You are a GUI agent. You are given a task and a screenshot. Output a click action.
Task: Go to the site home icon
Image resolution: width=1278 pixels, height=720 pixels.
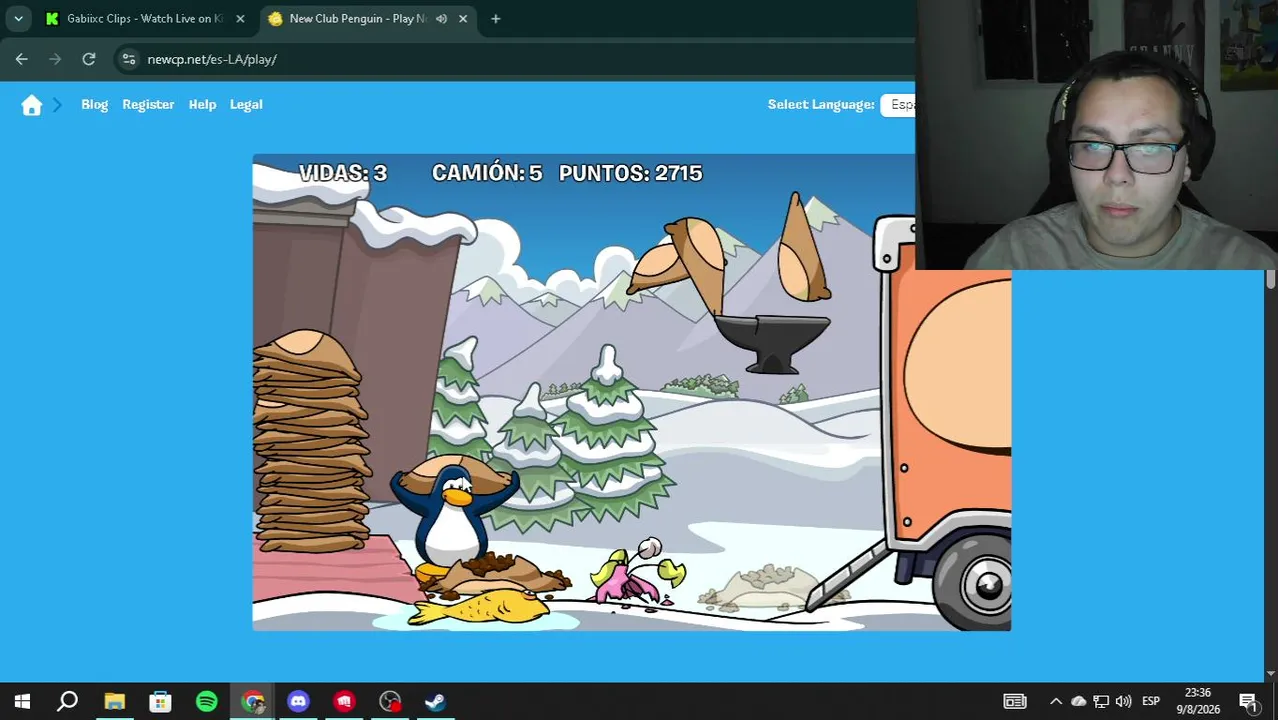(31, 105)
